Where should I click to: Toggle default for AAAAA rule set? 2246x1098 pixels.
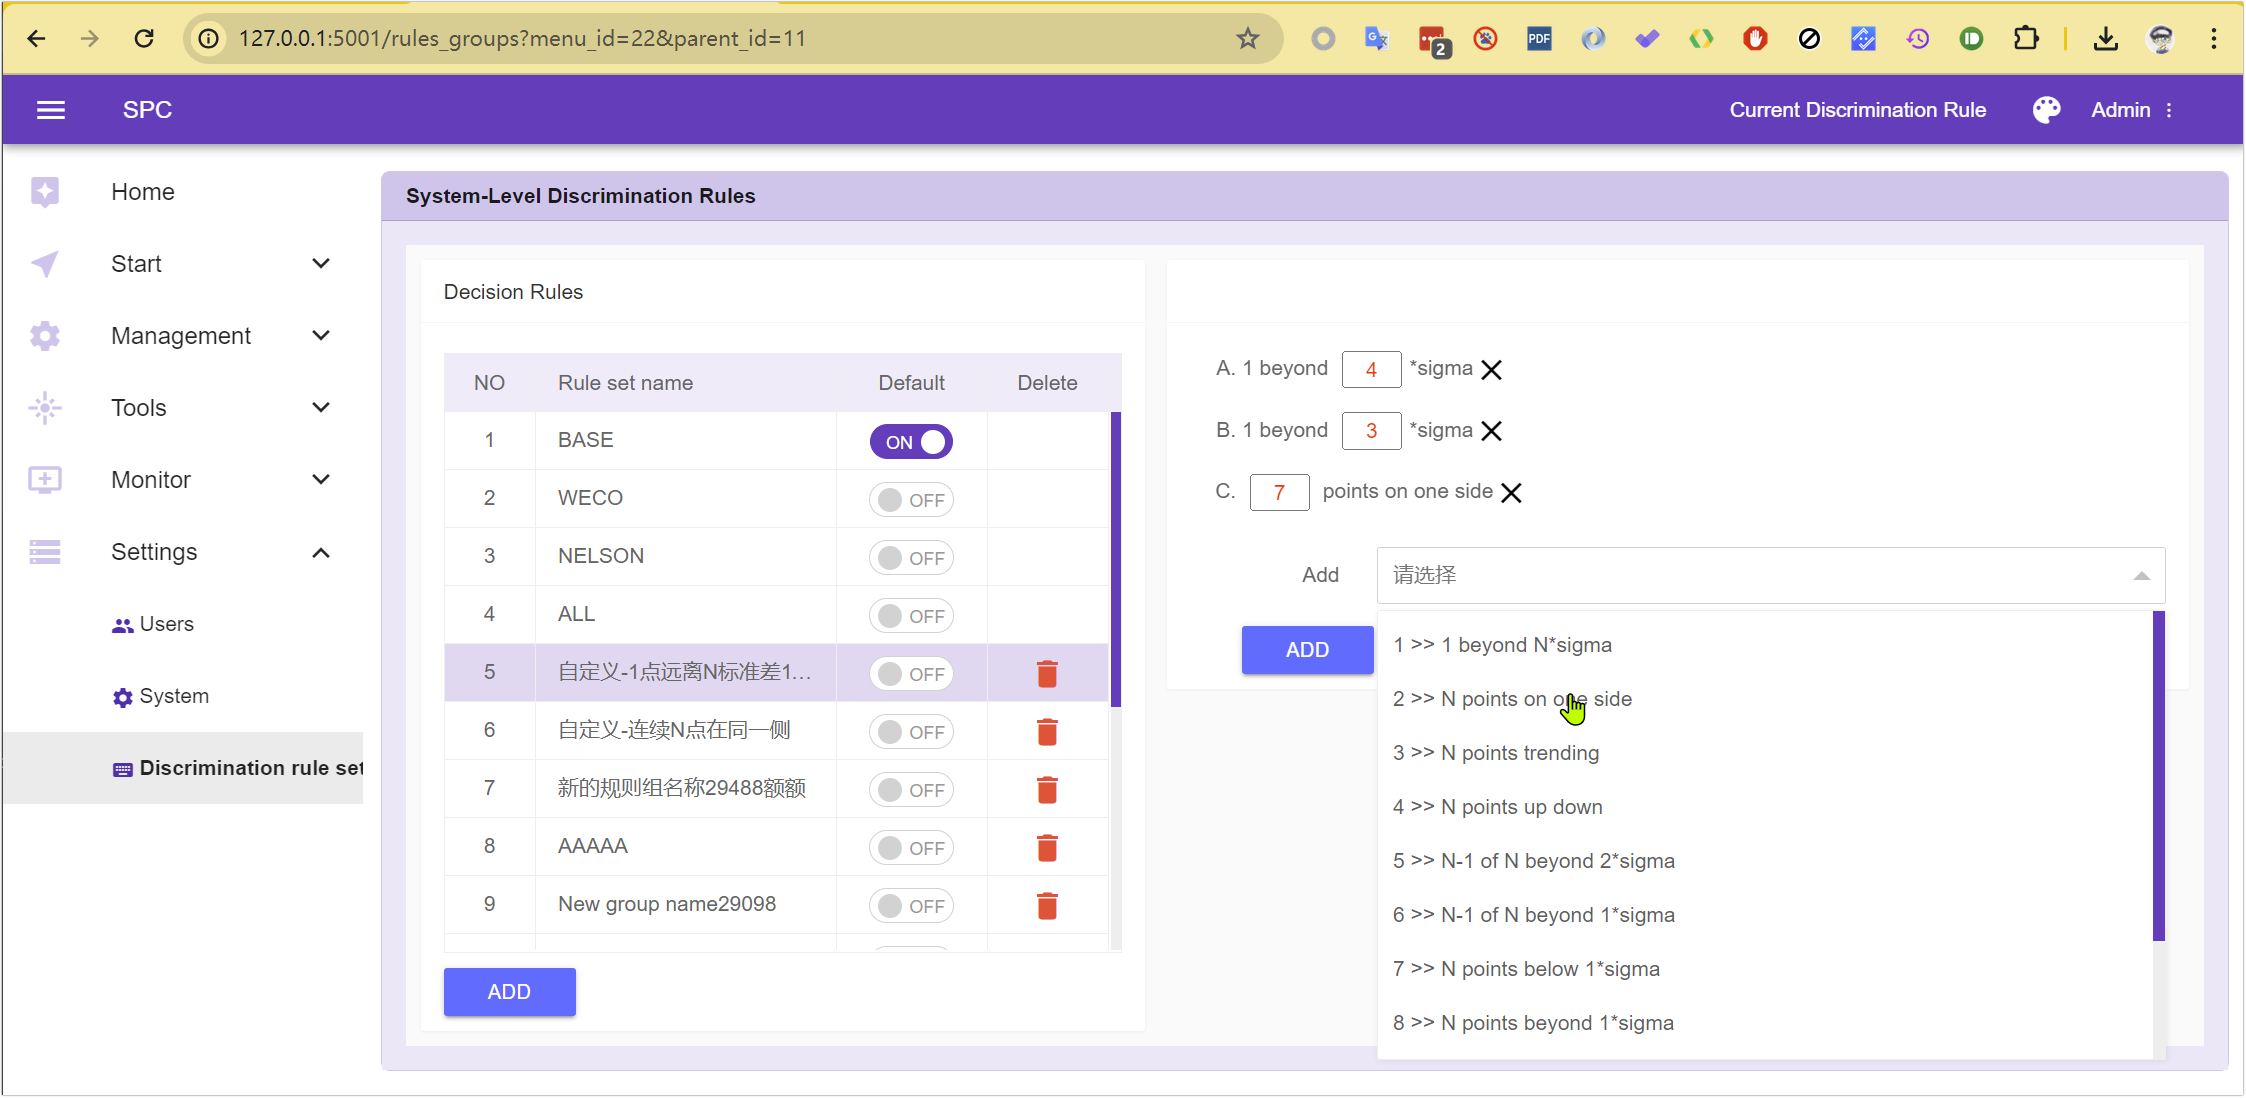(x=911, y=848)
